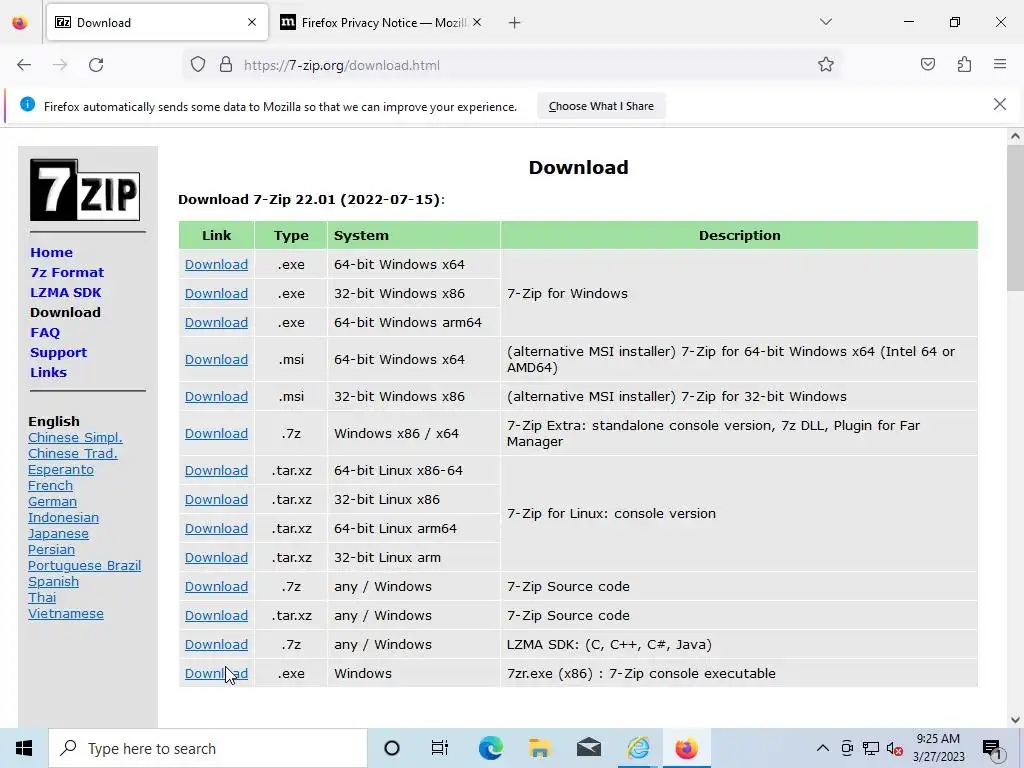
Task: Open the Extensions puzzle icon
Action: click(x=964, y=65)
